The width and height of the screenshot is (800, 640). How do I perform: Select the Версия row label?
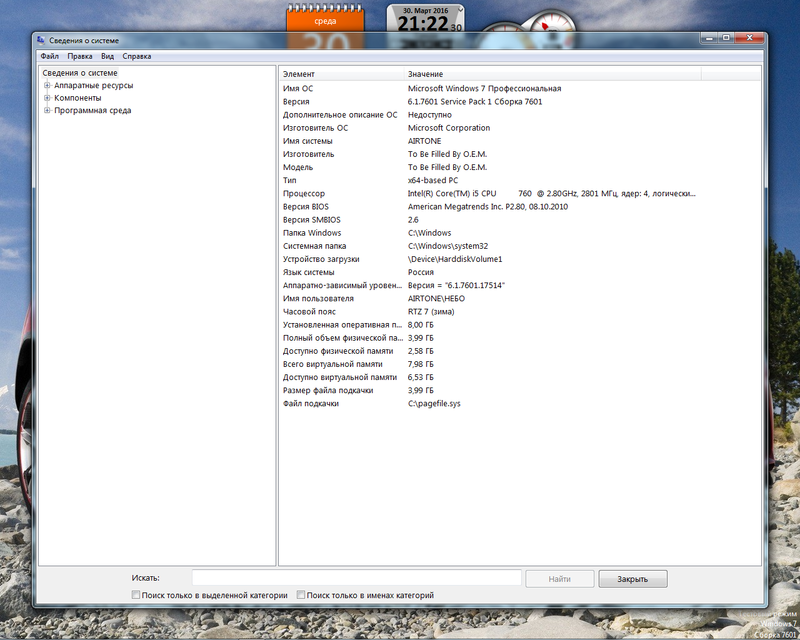click(x=296, y=102)
